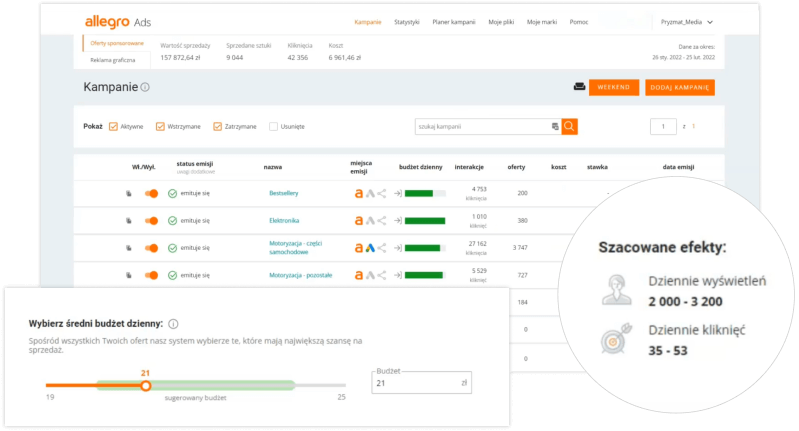This screenshot has height=431, width=799.
Task: Click the interakcje column header
Action: click(469, 167)
